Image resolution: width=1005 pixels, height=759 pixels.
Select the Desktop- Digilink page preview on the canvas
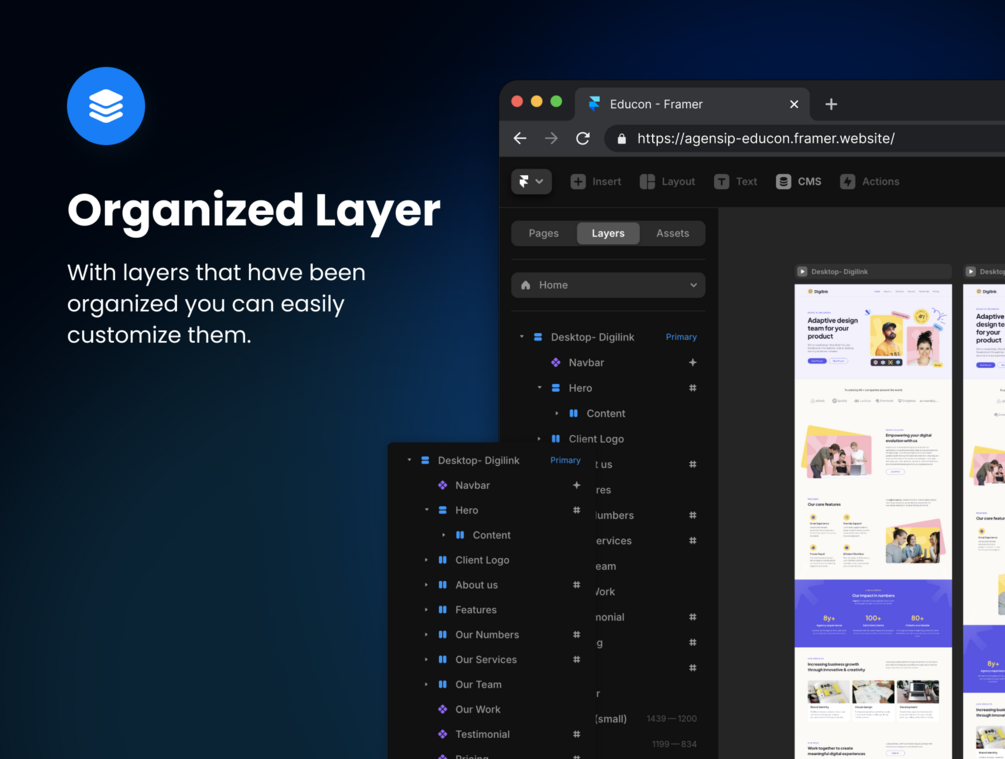pyautogui.click(x=873, y=521)
